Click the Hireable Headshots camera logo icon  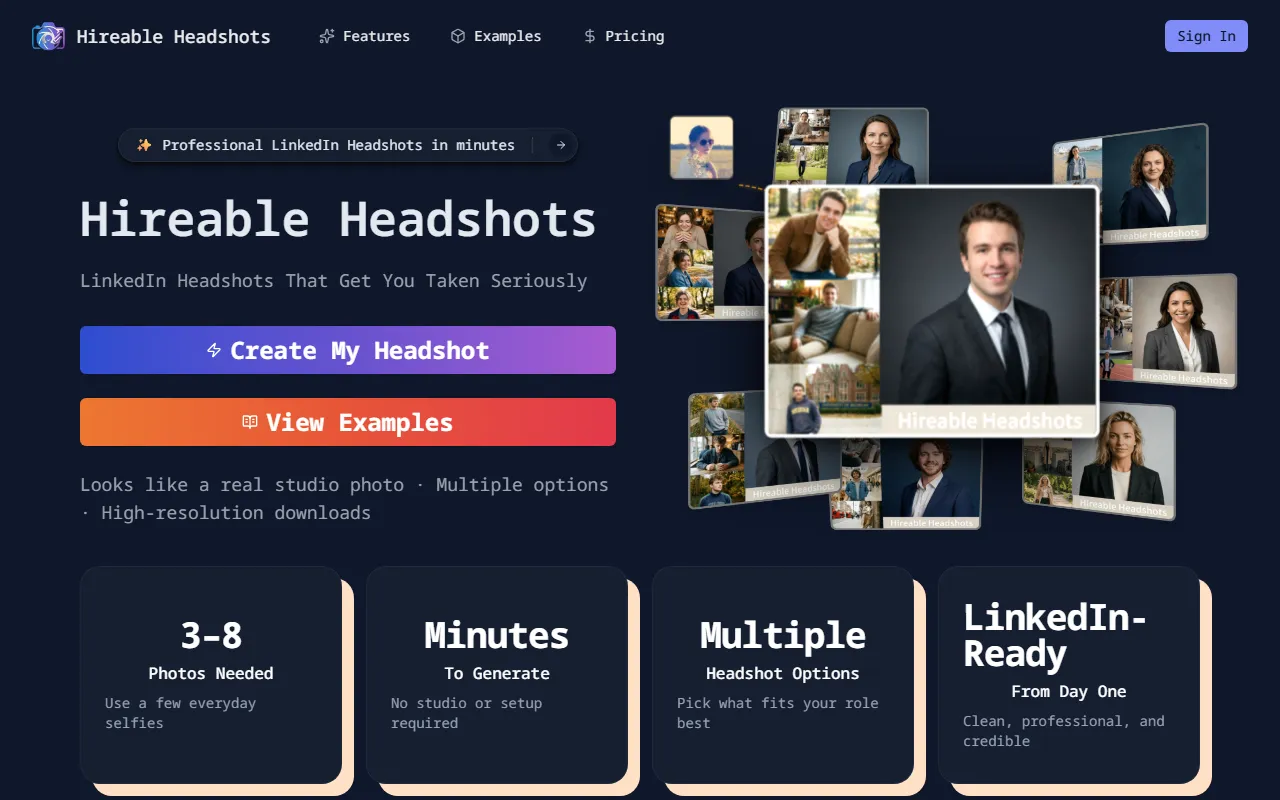[48, 36]
